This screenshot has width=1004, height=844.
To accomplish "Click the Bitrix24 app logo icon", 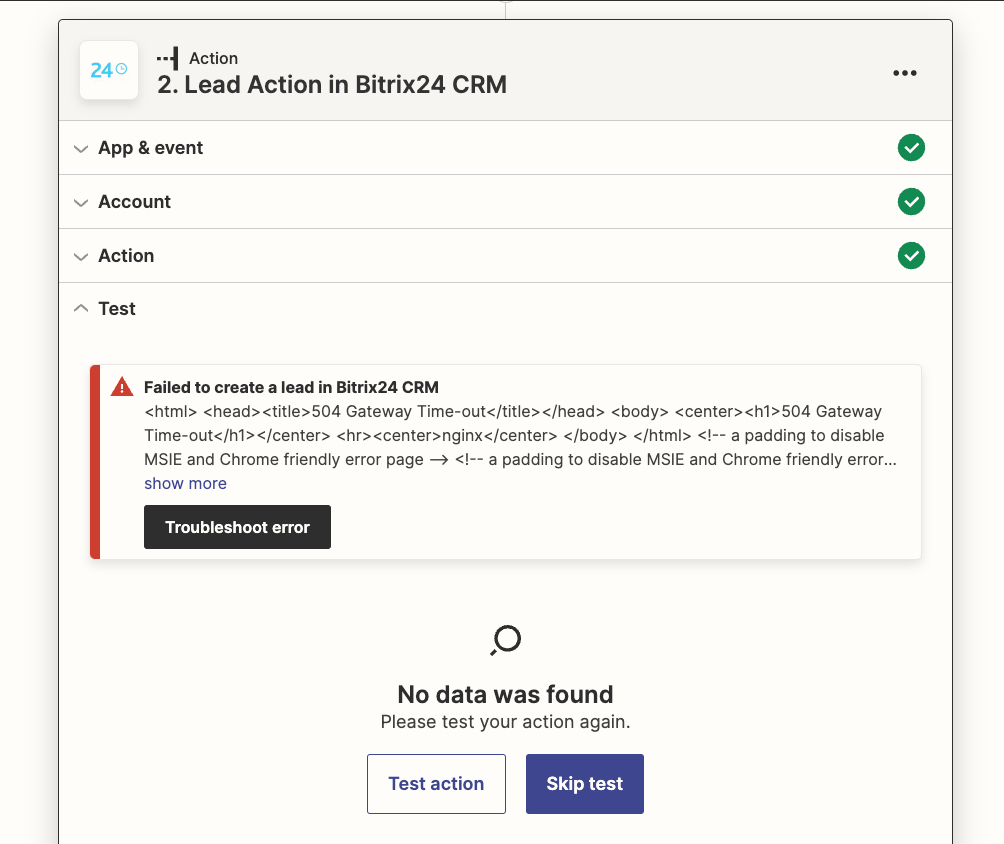I will [x=109, y=70].
